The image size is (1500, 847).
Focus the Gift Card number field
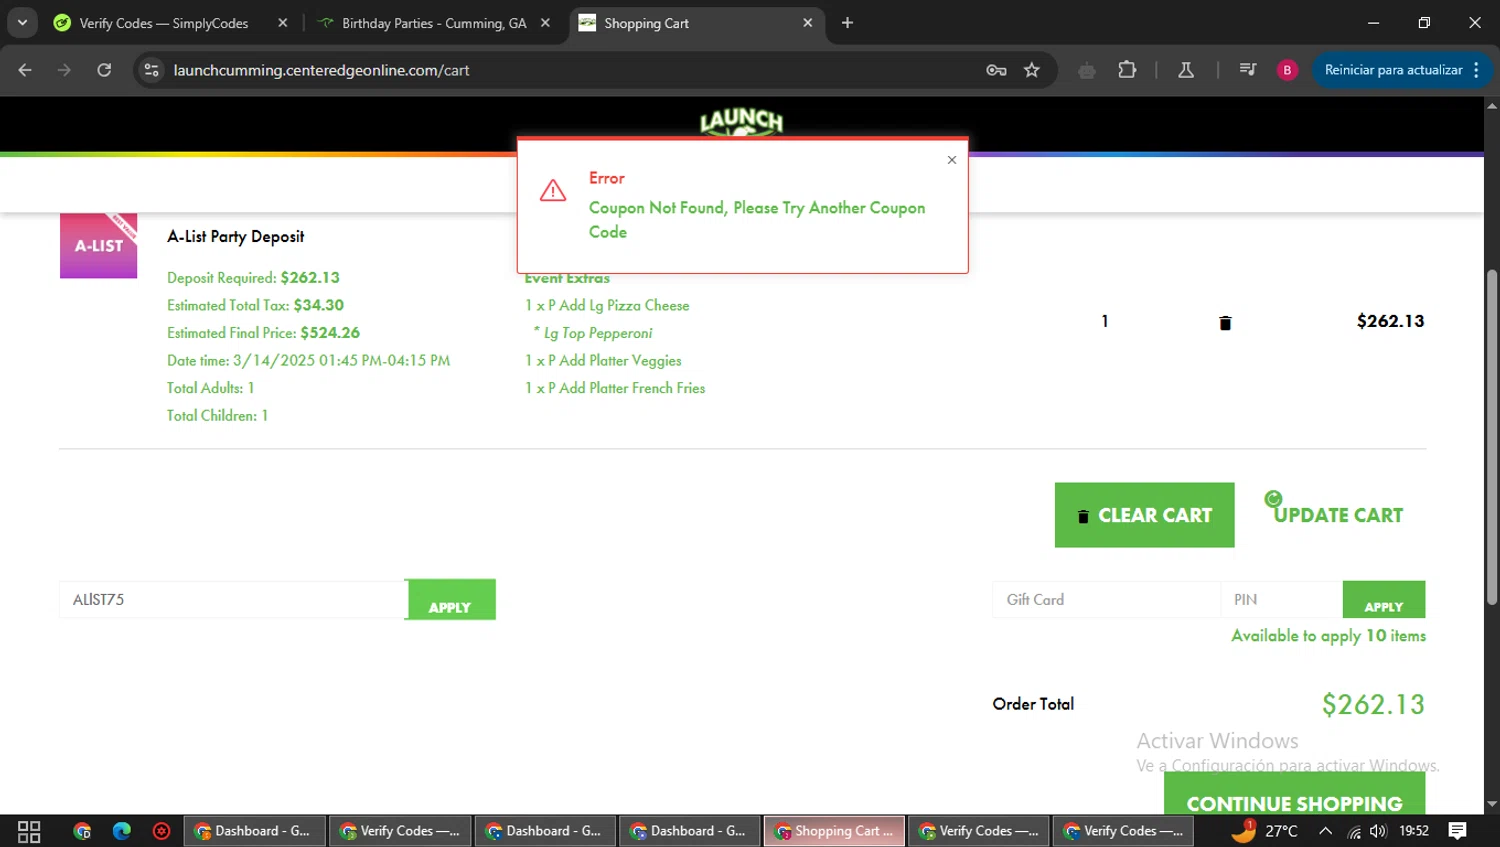(1106, 600)
